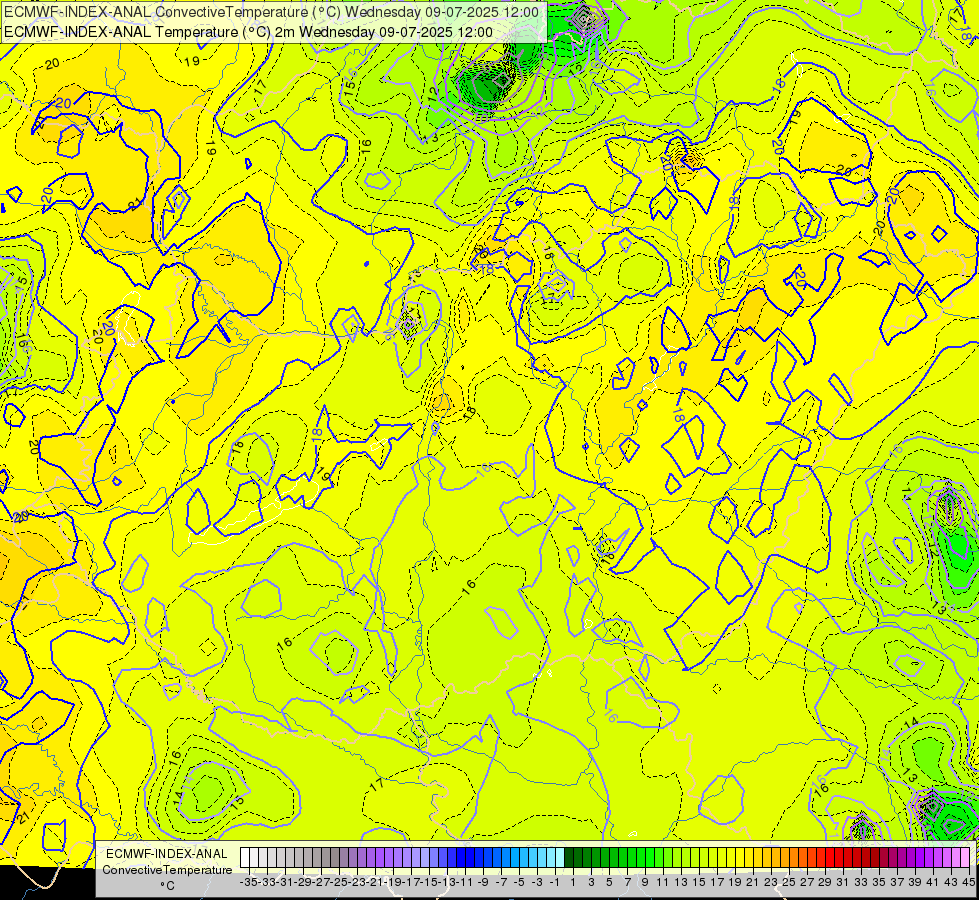The image size is (979, 900).
Task: Click the legend scale value '29'
Action: coord(825,882)
